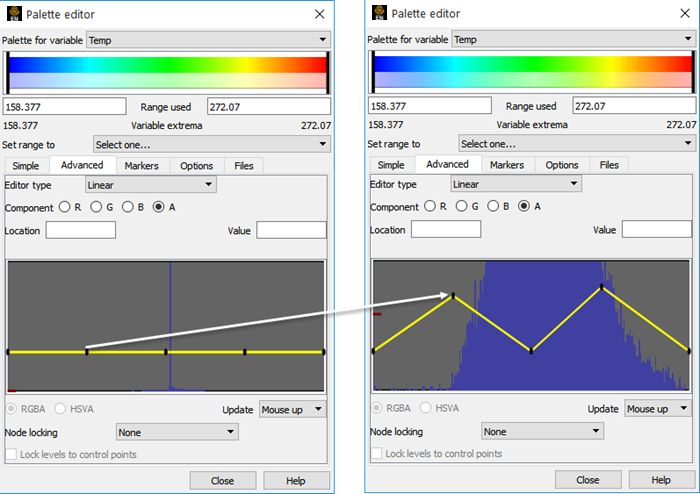Switch to Files tab in left window
Screen dimensions: 700x494
click(244, 166)
